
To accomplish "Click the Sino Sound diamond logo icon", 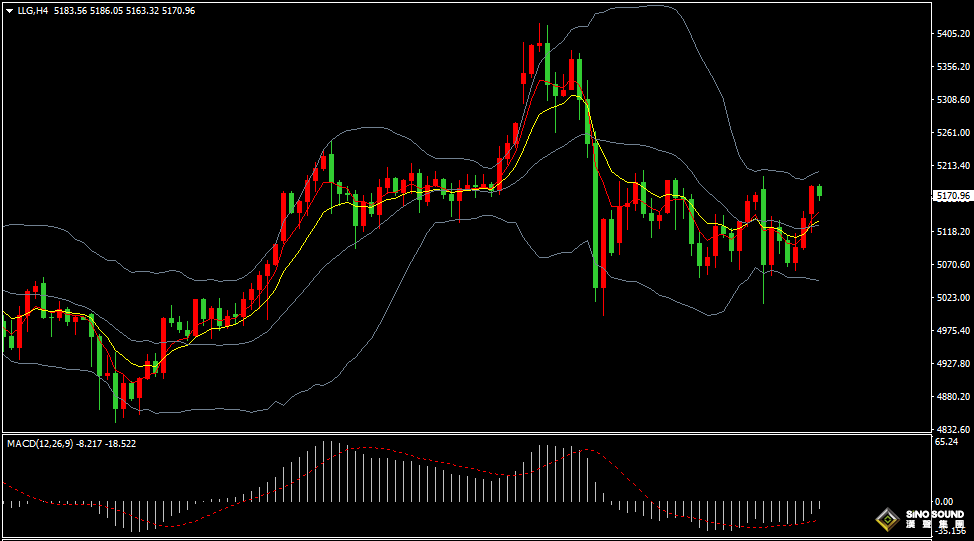I will tap(886, 519).
